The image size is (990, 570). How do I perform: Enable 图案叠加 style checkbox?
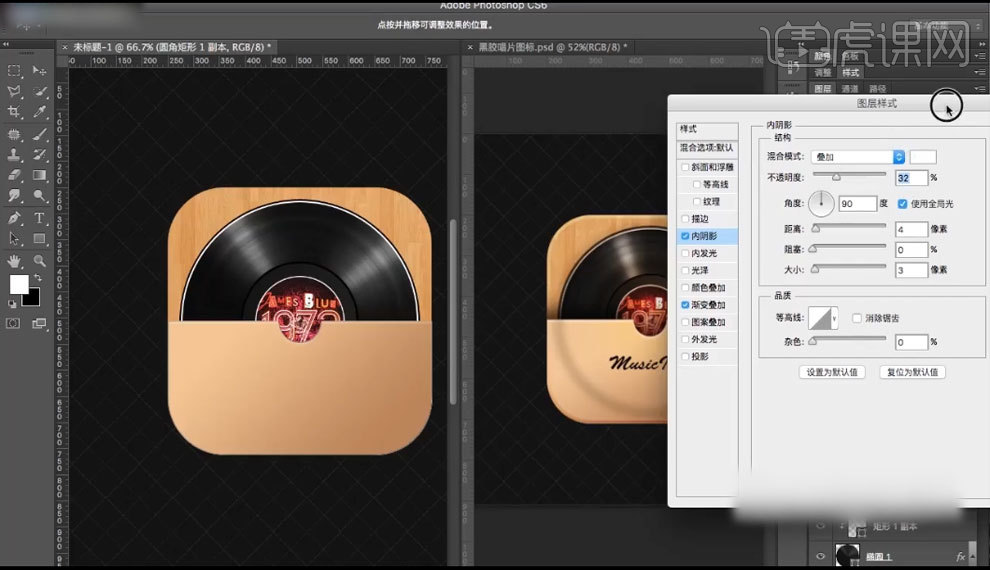tap(685, 322)
